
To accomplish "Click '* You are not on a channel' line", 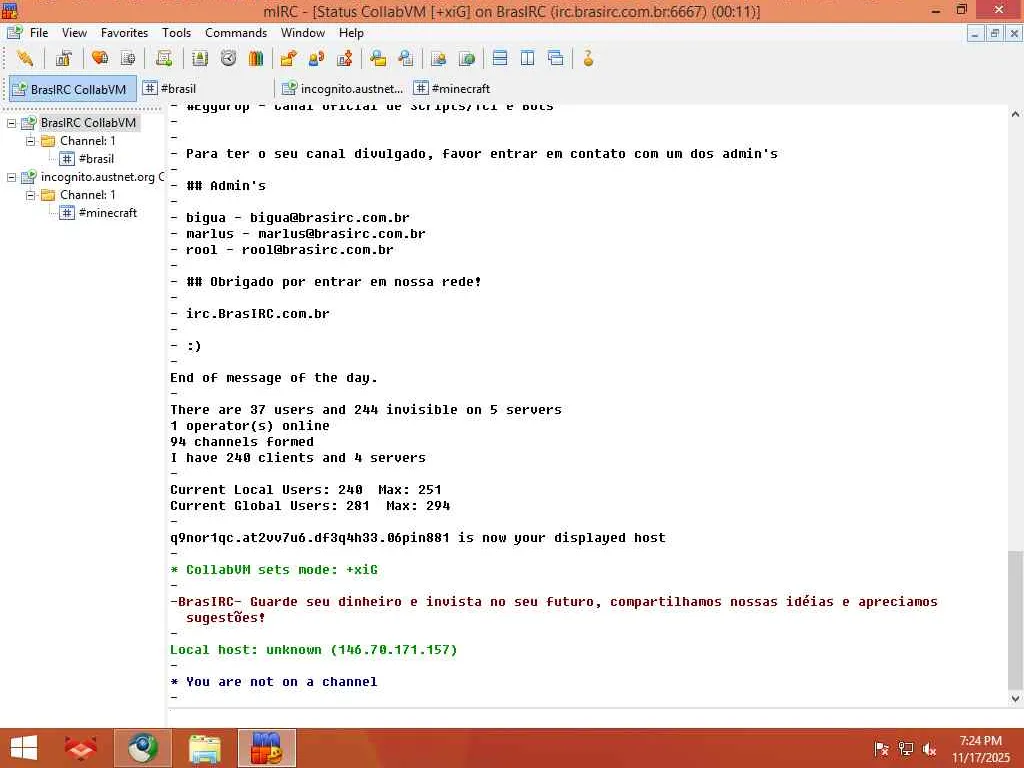I will click(x=274, y=682).
